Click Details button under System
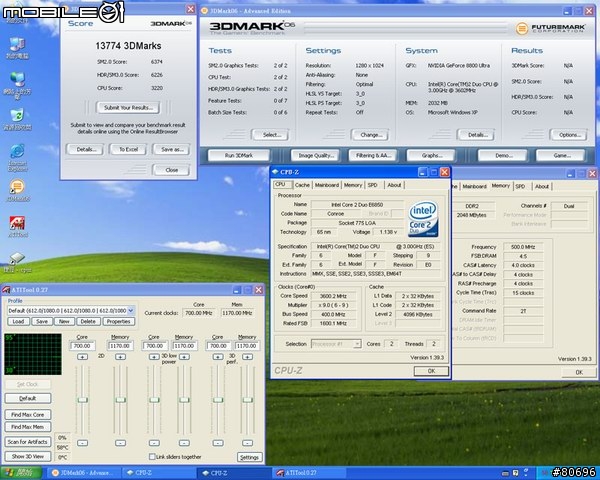Image resolution: width=600 pixels, height=480 pixels. click(477, 135)
